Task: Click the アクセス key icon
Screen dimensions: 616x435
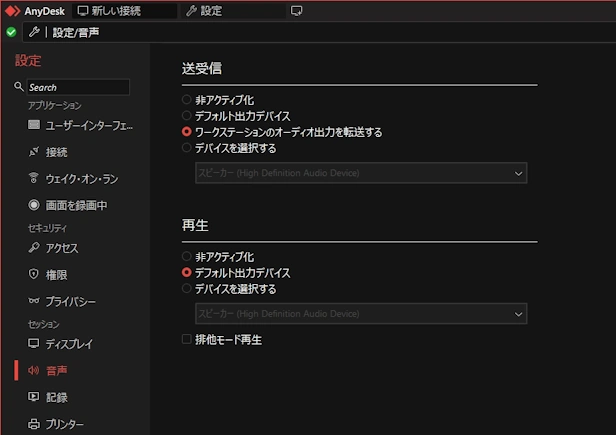Action: pos(34,248)
